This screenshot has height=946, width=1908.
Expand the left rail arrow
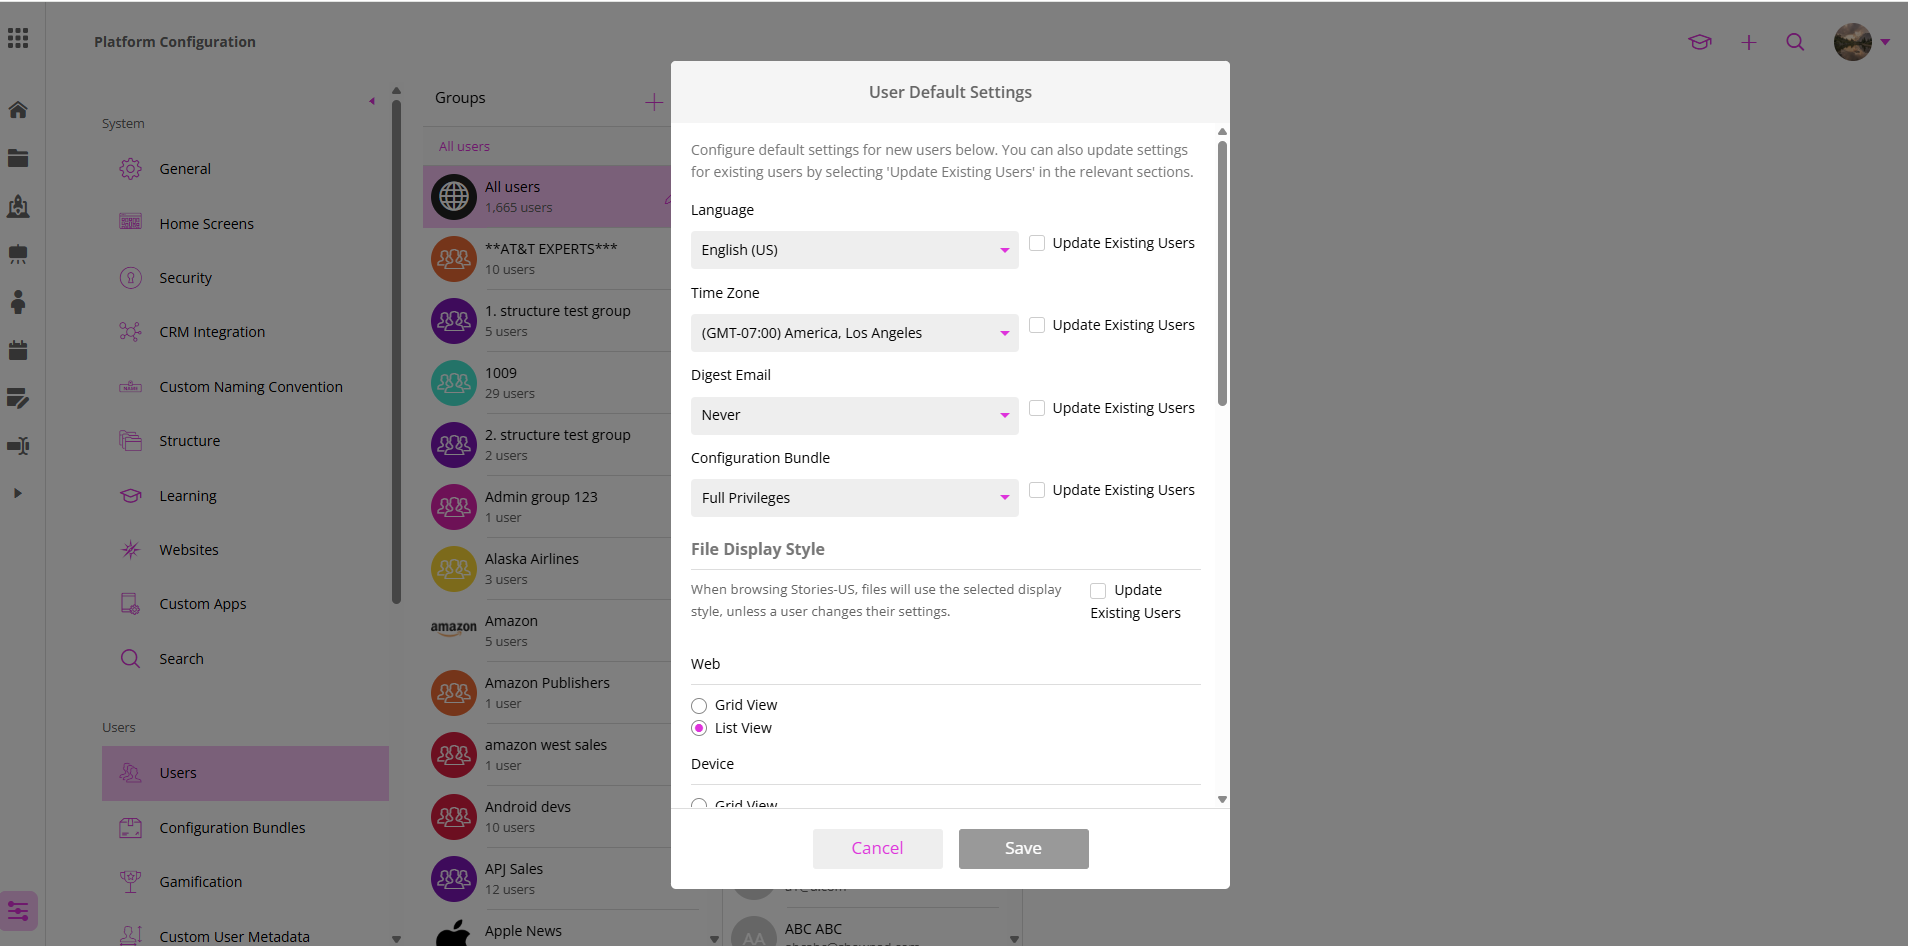[x=17, y=493]
